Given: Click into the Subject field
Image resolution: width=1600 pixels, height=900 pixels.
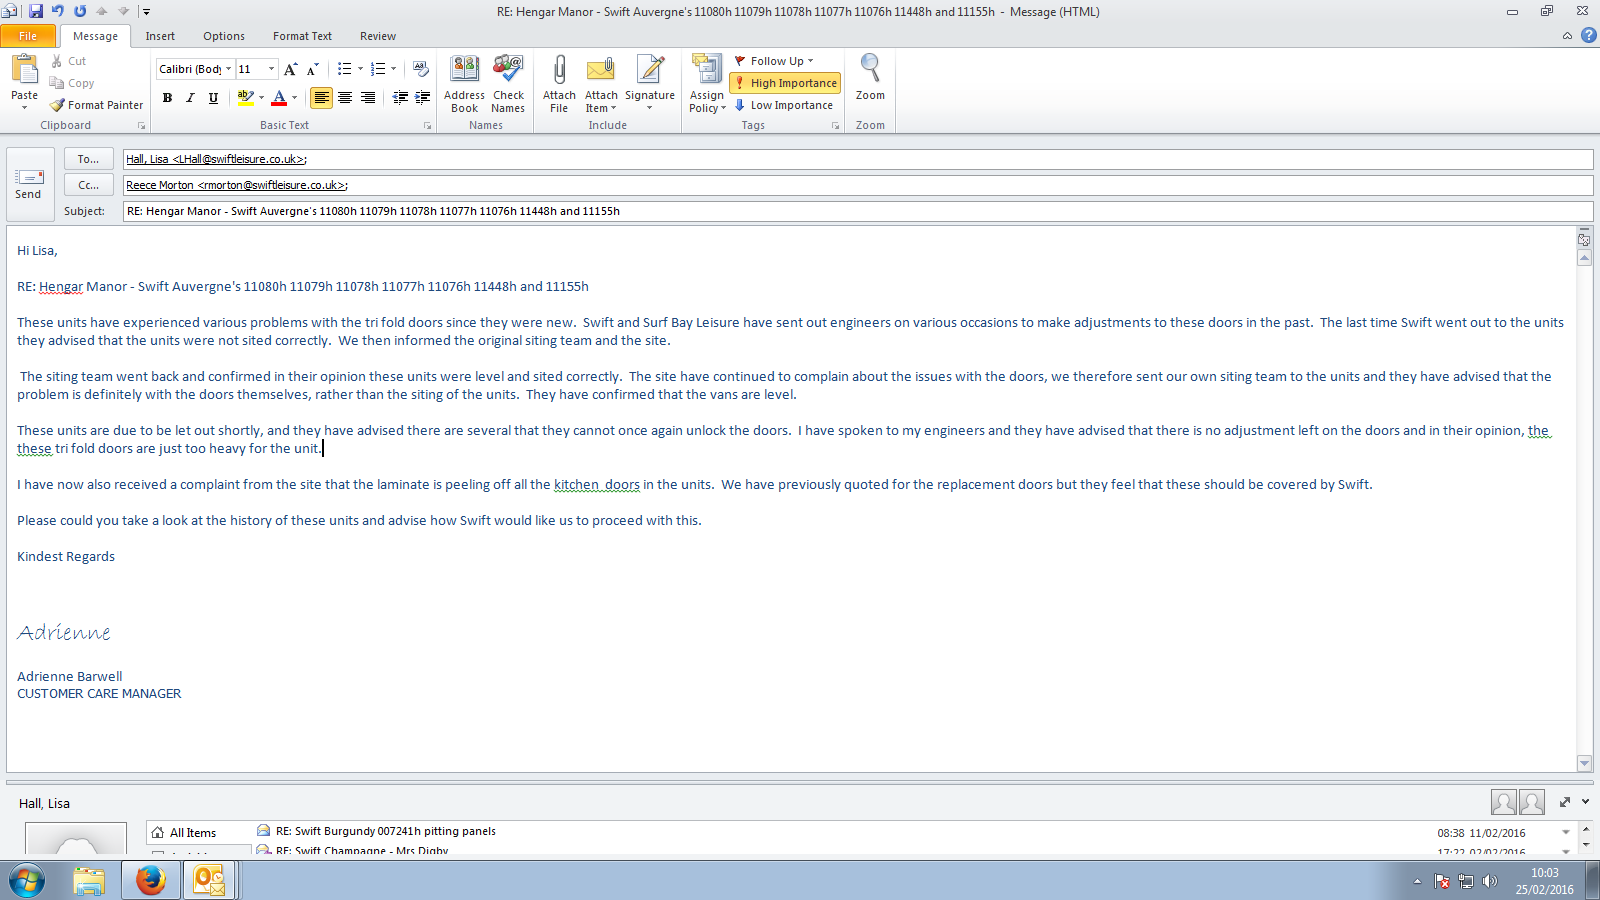Looking at the screenshot, I should pyautogui.click(x=857, y=211).
